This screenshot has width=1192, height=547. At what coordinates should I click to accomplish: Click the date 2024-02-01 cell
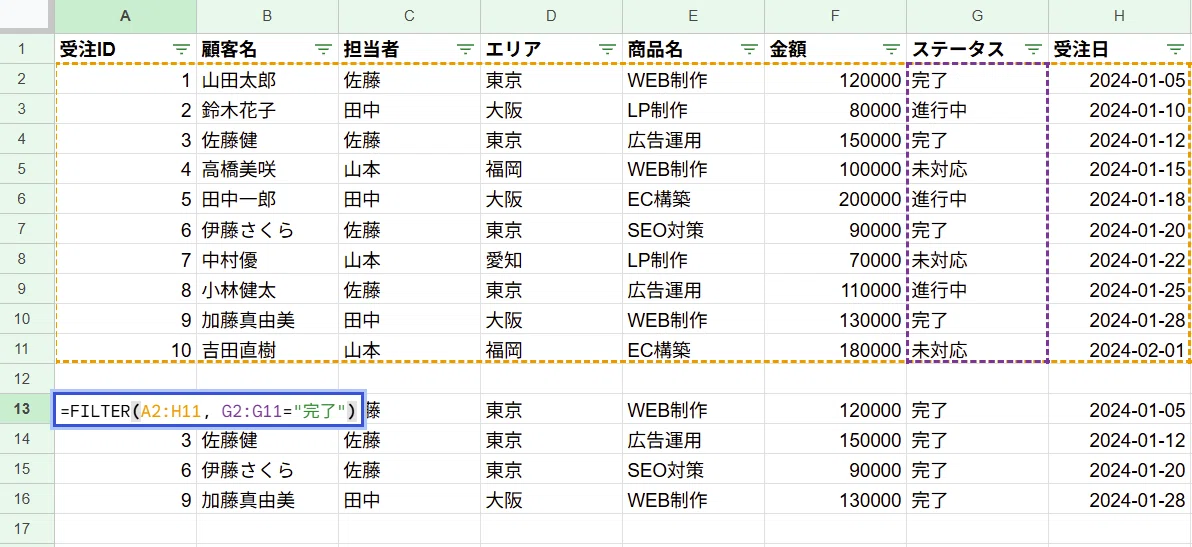(x=1120, y=350)
